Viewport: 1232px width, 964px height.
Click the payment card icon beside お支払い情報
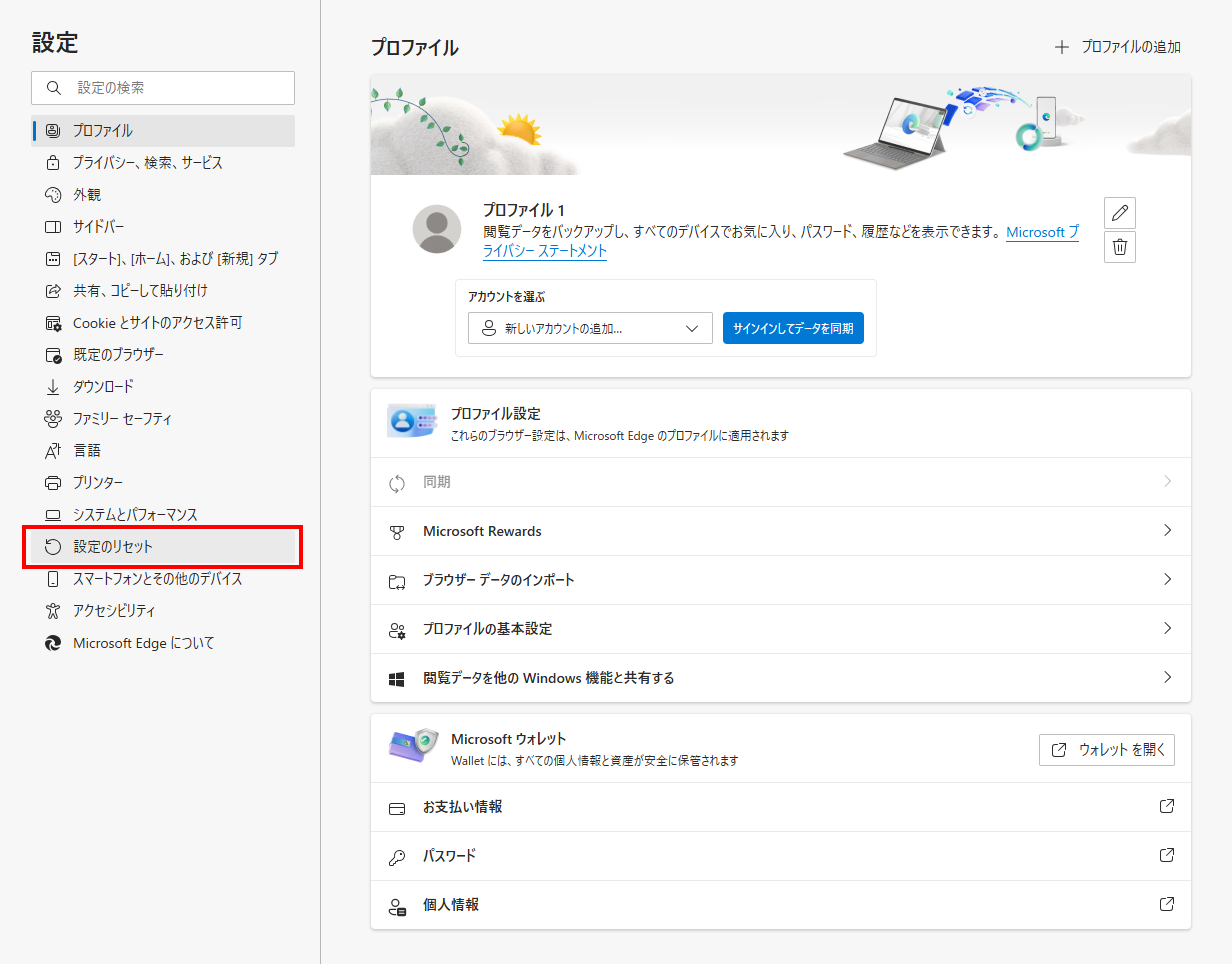coord(397,808)
